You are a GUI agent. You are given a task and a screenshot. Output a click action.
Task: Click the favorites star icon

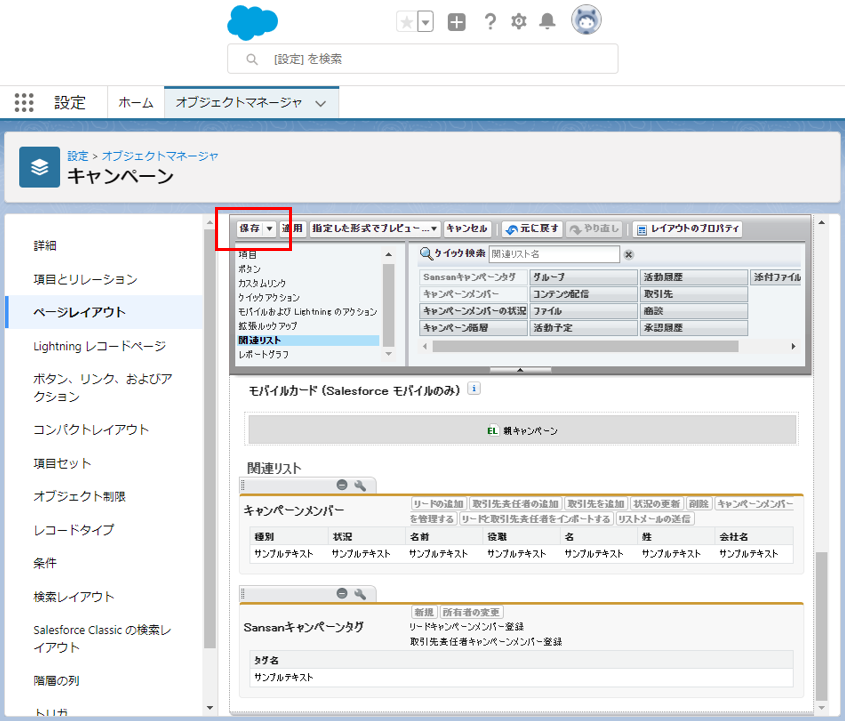(407, 21)
